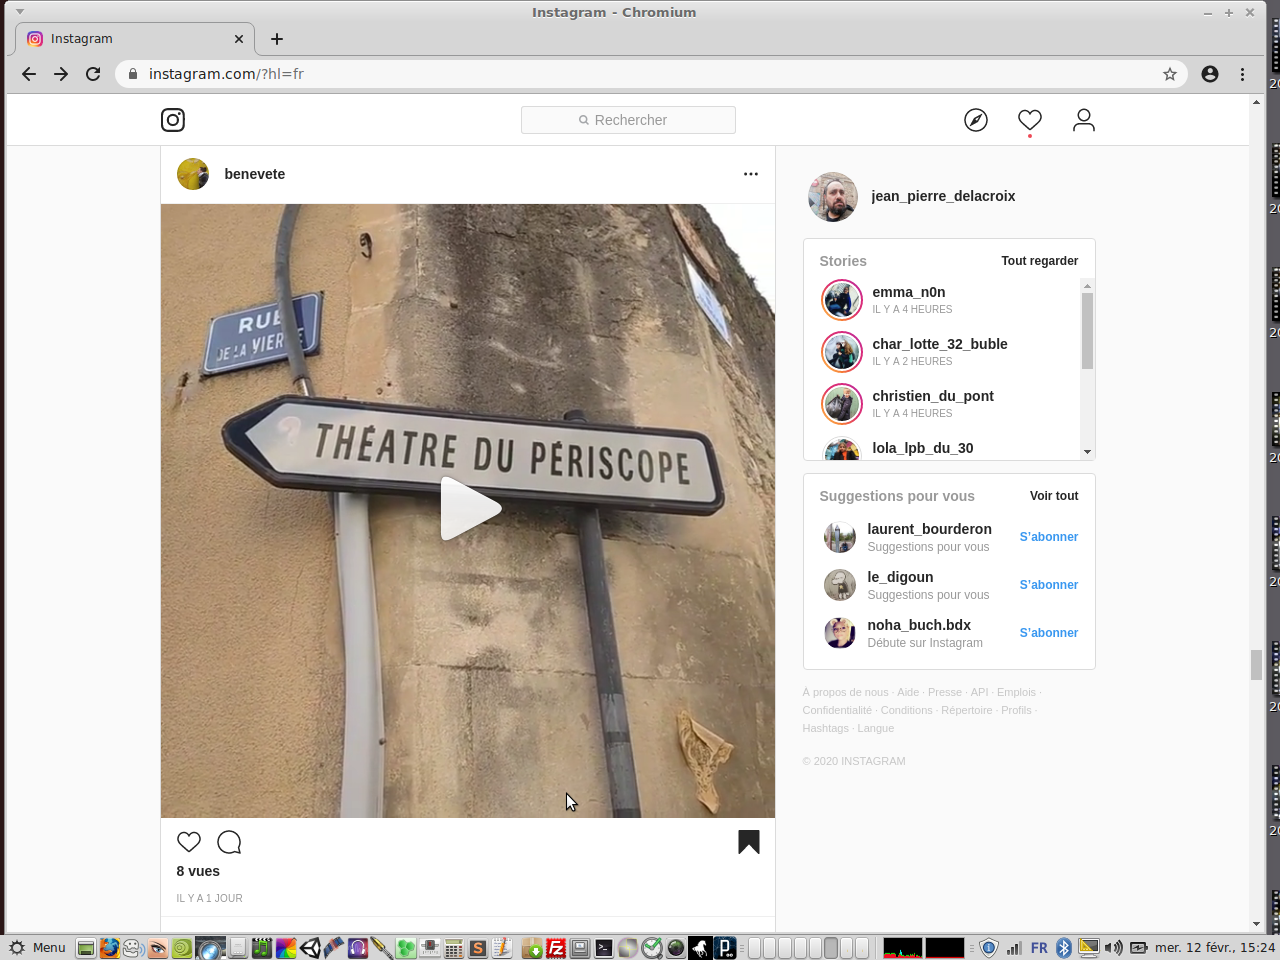Like the benevete post with the heart
This screenshot has height=960, width=1280.
(x=189, y=842)
